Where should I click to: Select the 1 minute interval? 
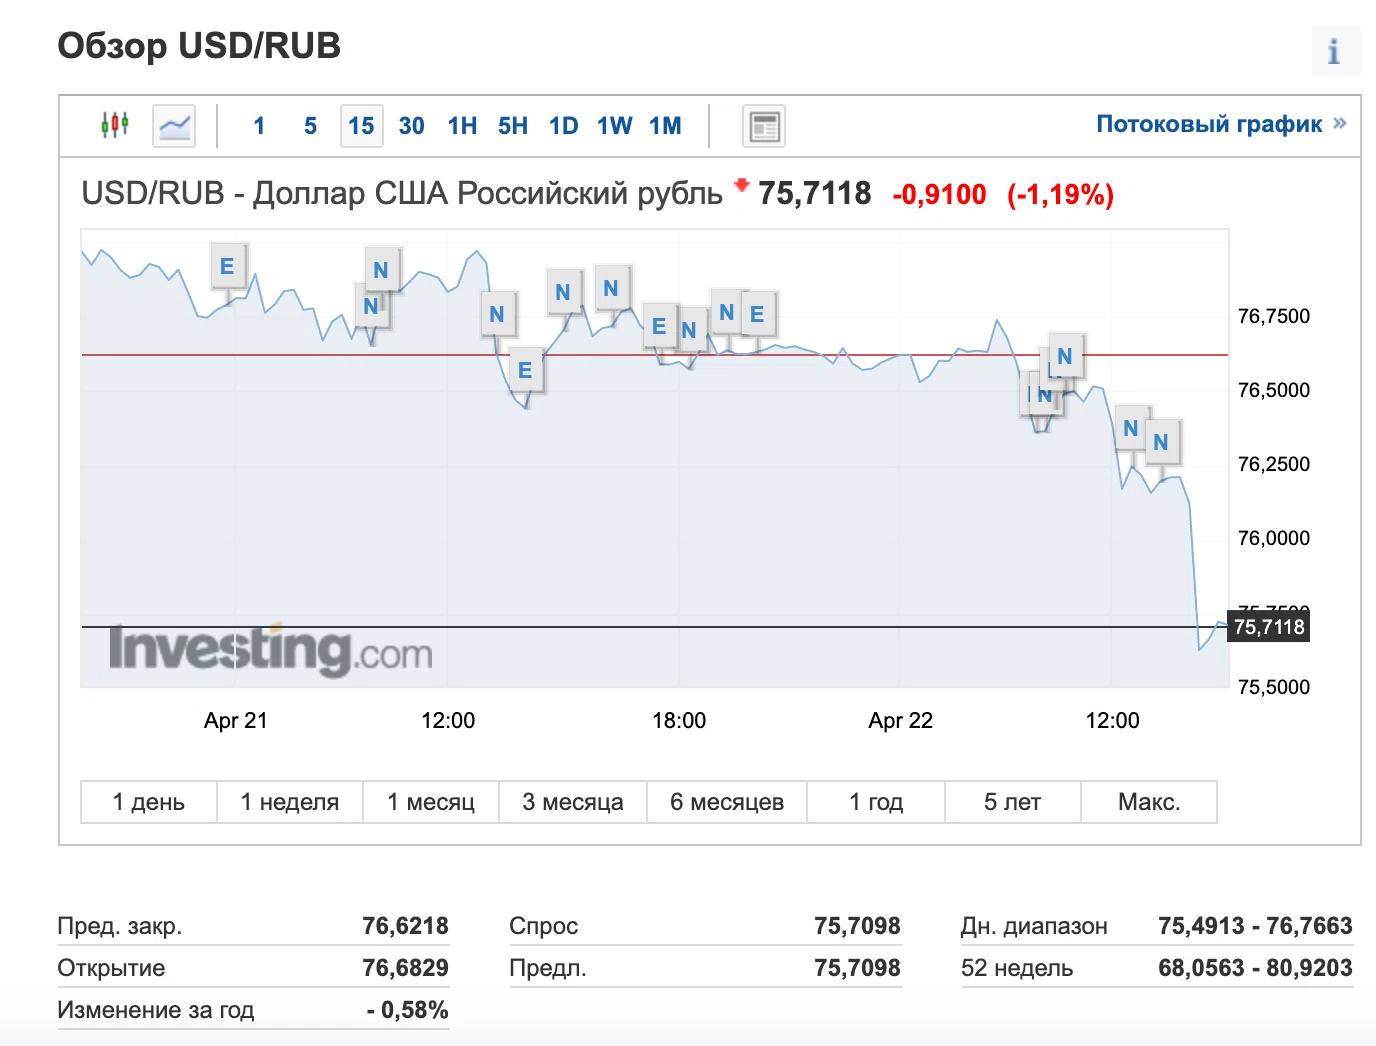point(259,126)
